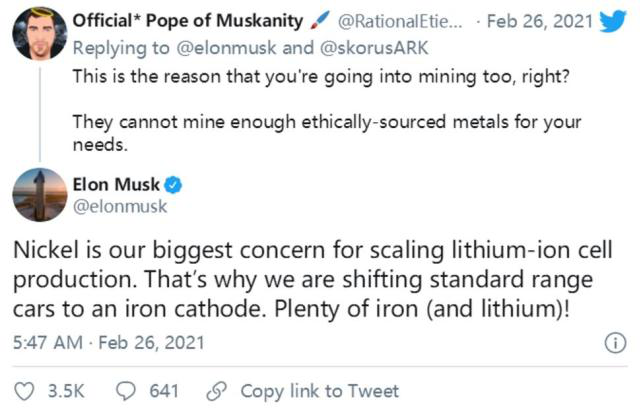Viewport: 641px width, 409px height.
Task: Click the 3.5K likes count
Action: [x=65, y=391]
